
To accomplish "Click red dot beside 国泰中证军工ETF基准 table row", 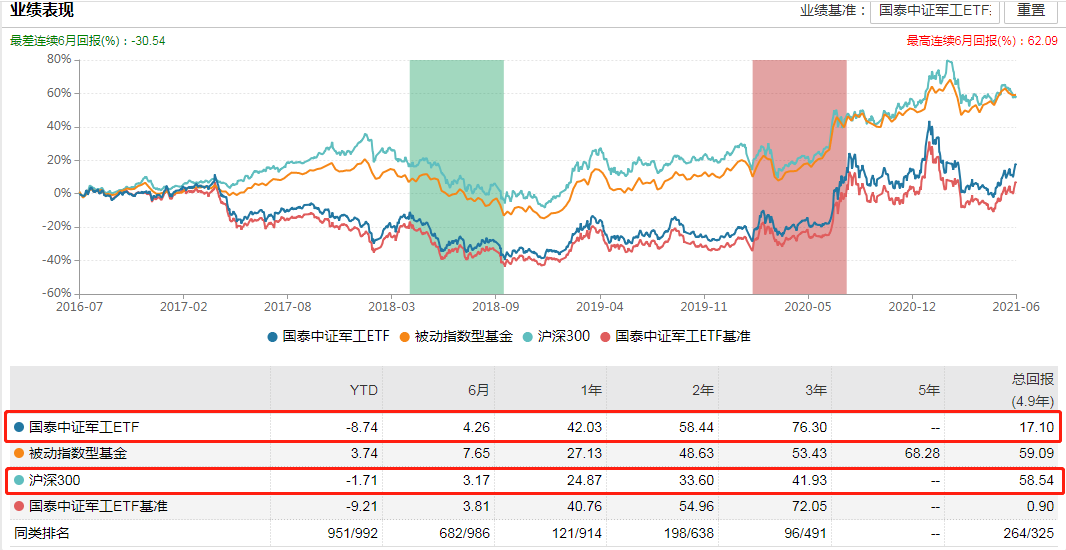I will 19,506.
